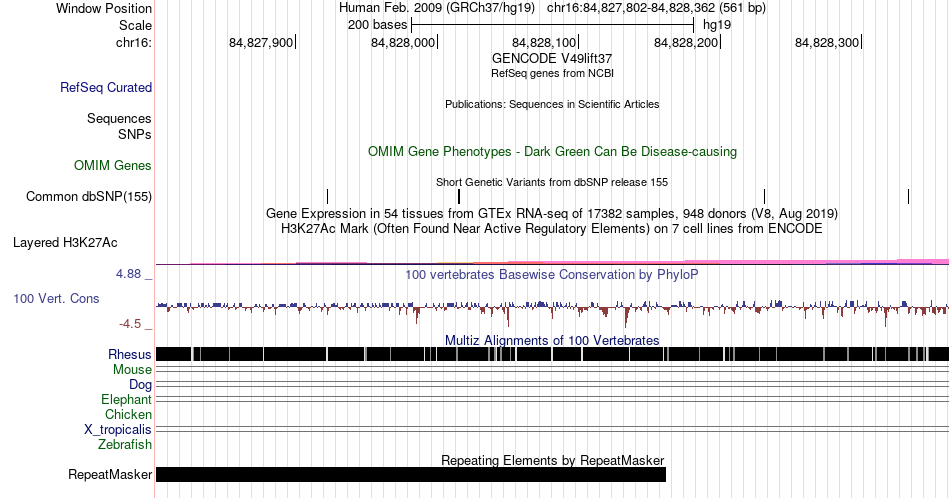
Task: Select the SNPs track label
Action: (135, 134)
